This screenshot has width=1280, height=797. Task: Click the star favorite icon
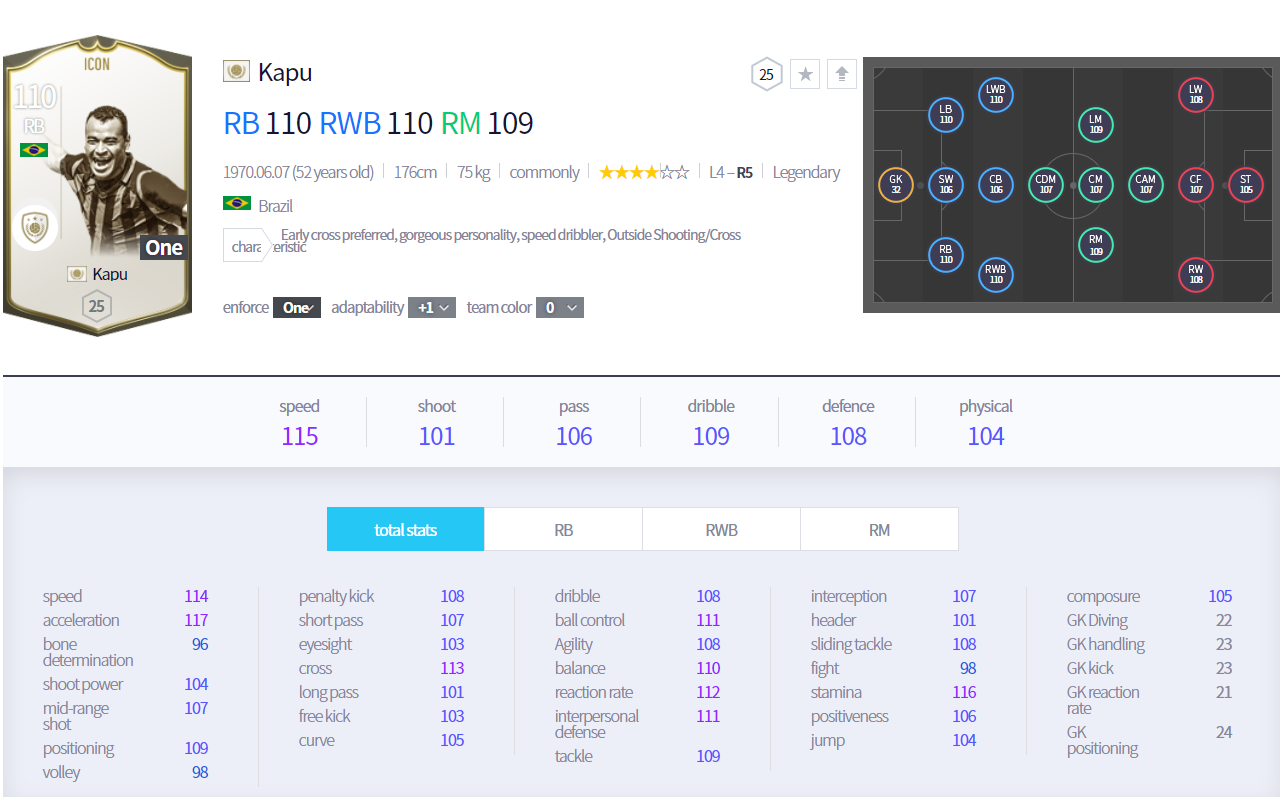pos(805,74)
